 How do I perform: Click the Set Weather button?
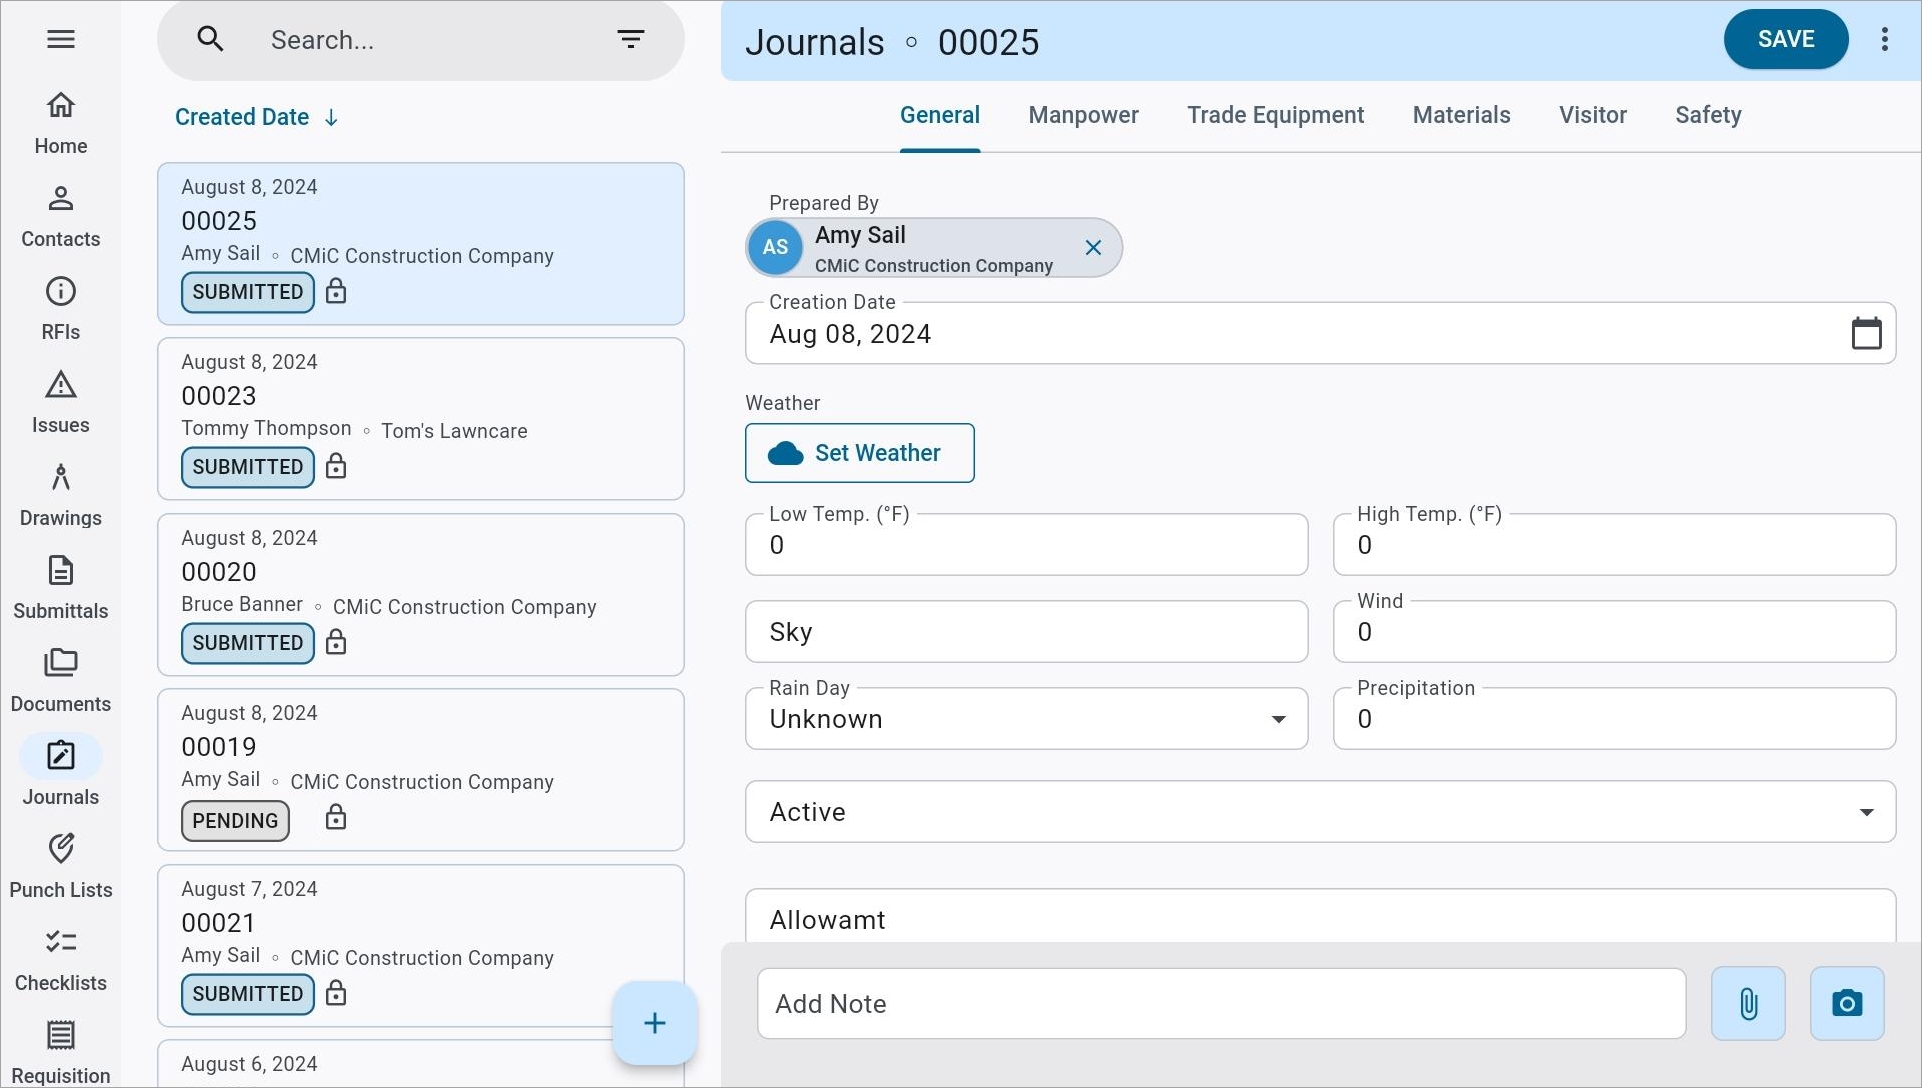coord(859,453)
